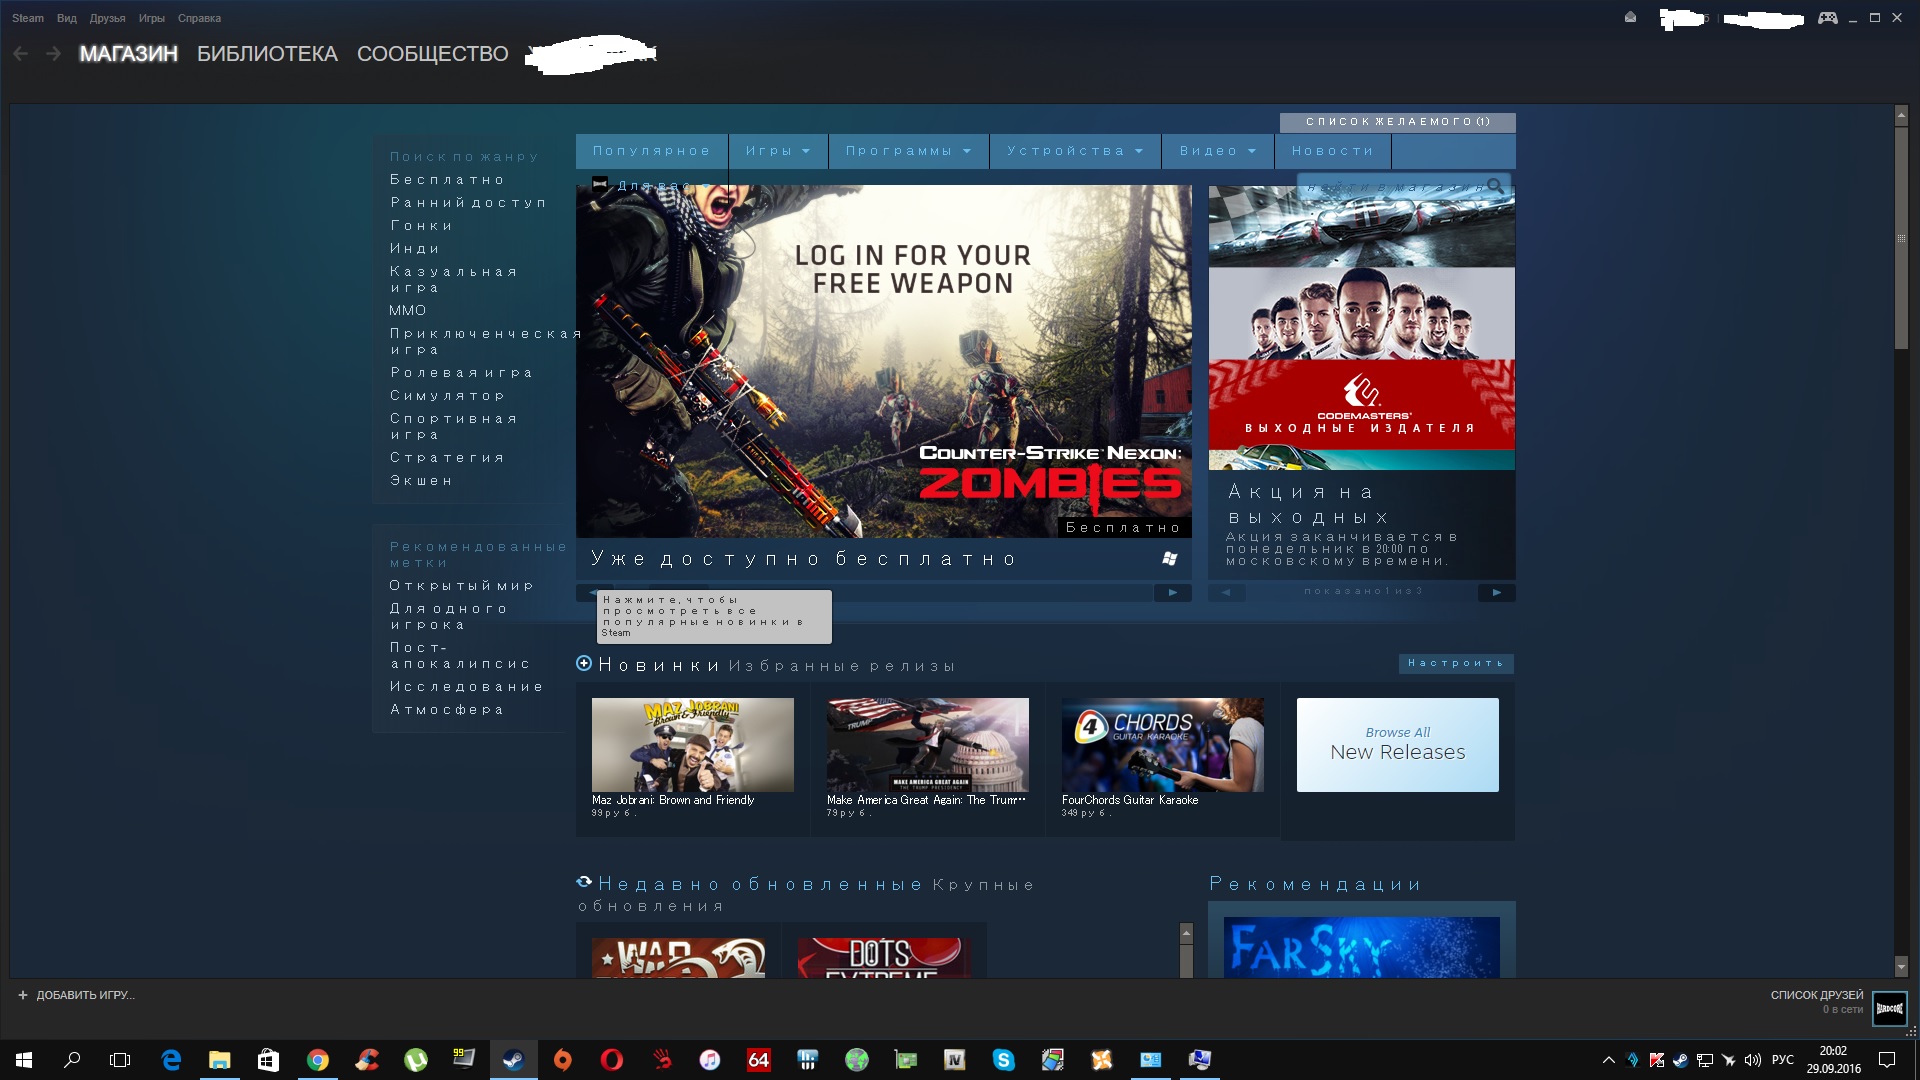Open the Устройства dropdown menu
The height and width of the screenshot is (1080, 1920).
click(x=1074, y=151)
